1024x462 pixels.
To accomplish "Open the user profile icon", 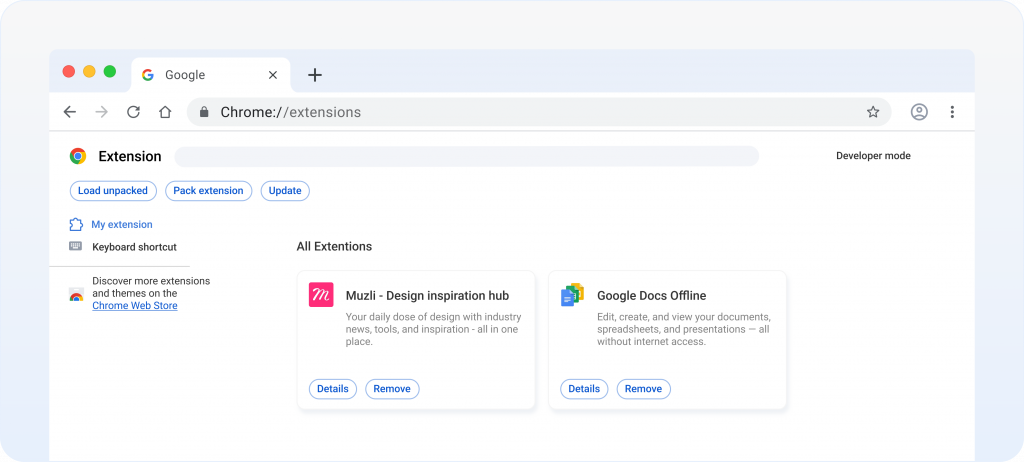I will click(919, 112).
